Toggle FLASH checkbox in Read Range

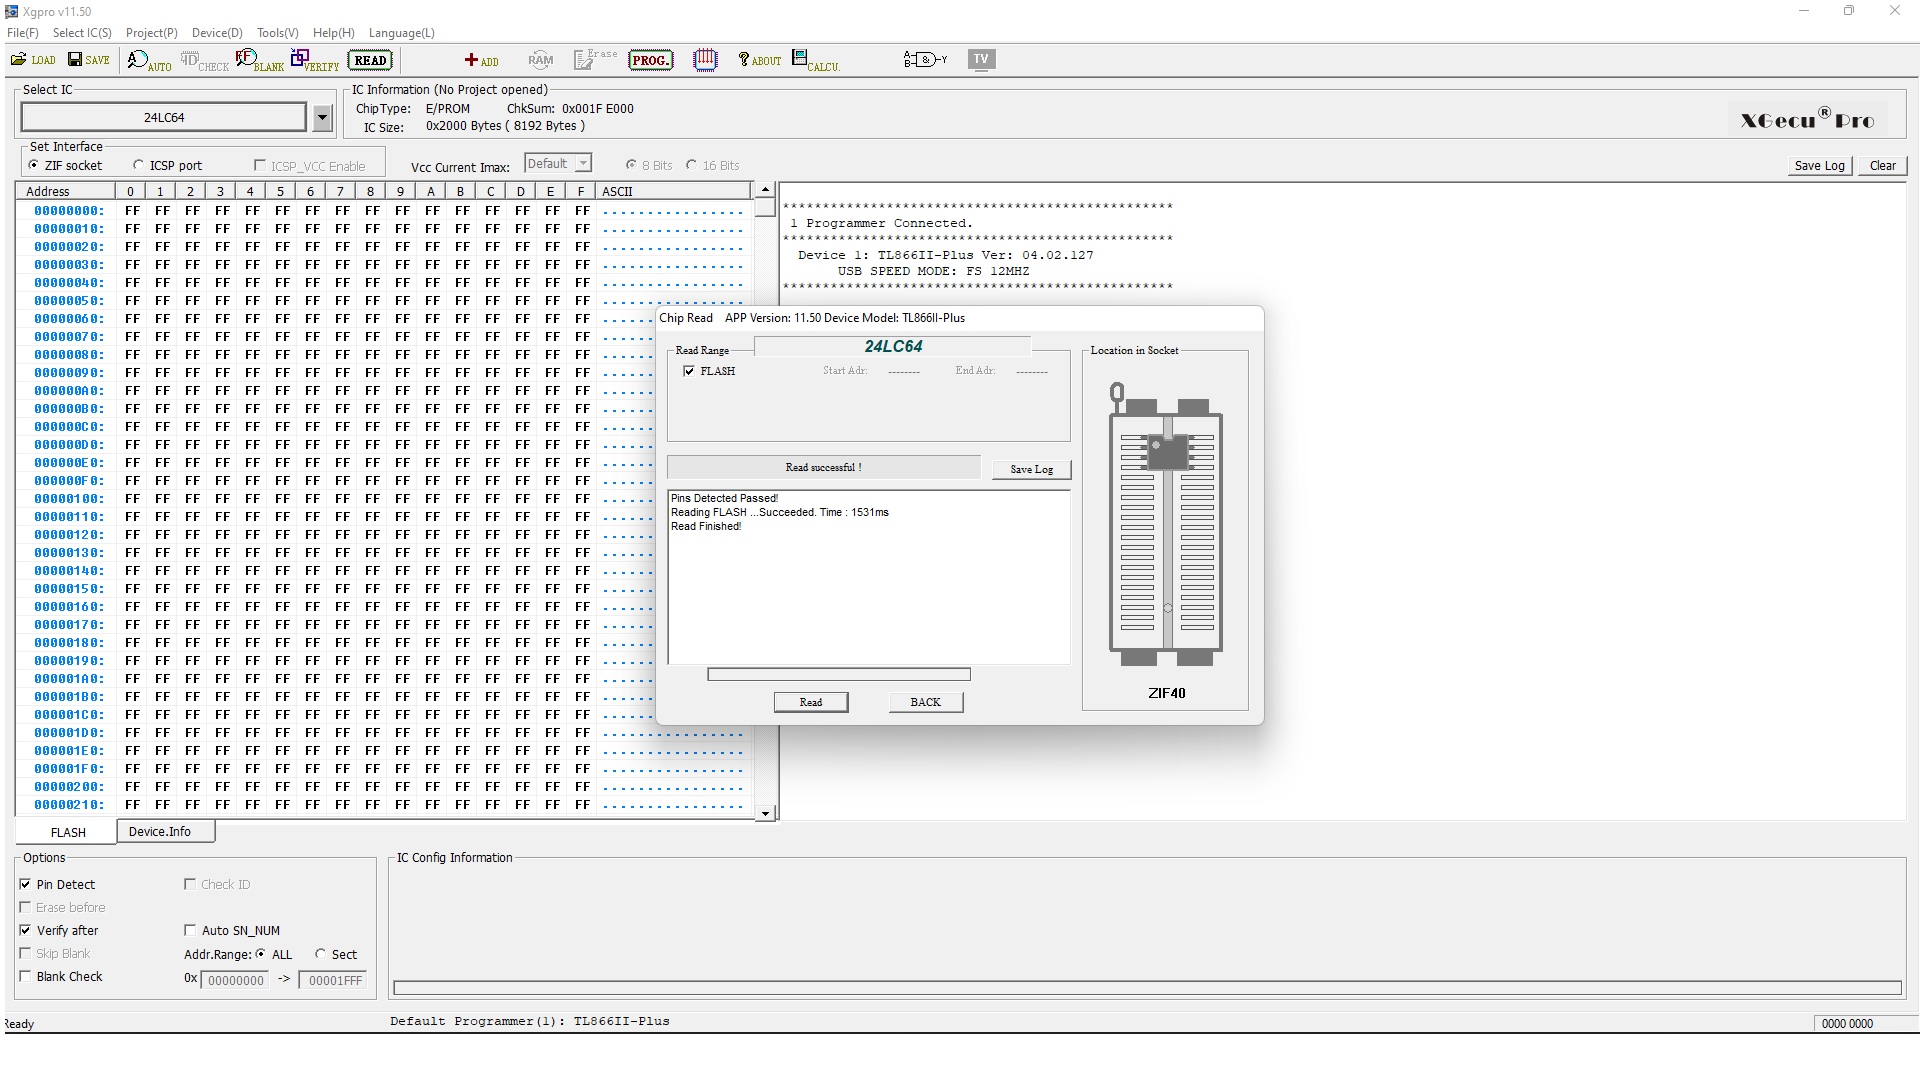pyautogui.click(x=689, y=371)
